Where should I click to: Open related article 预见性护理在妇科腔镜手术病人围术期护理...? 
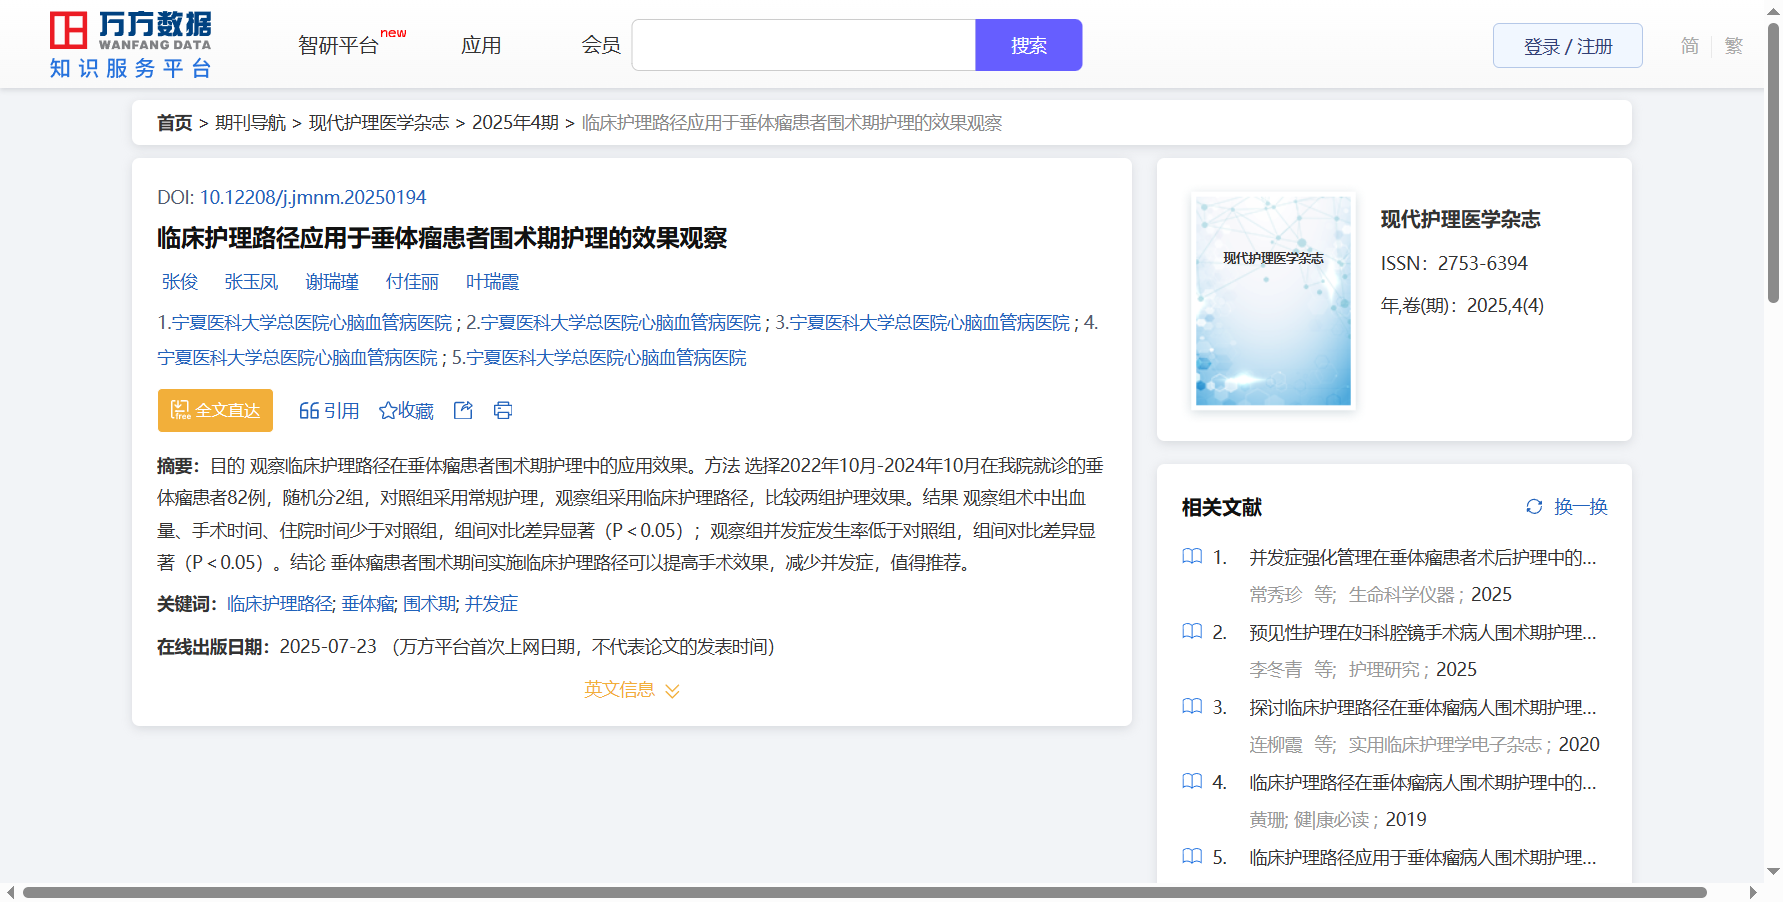pyautogui.click(x=1422, y=633)
